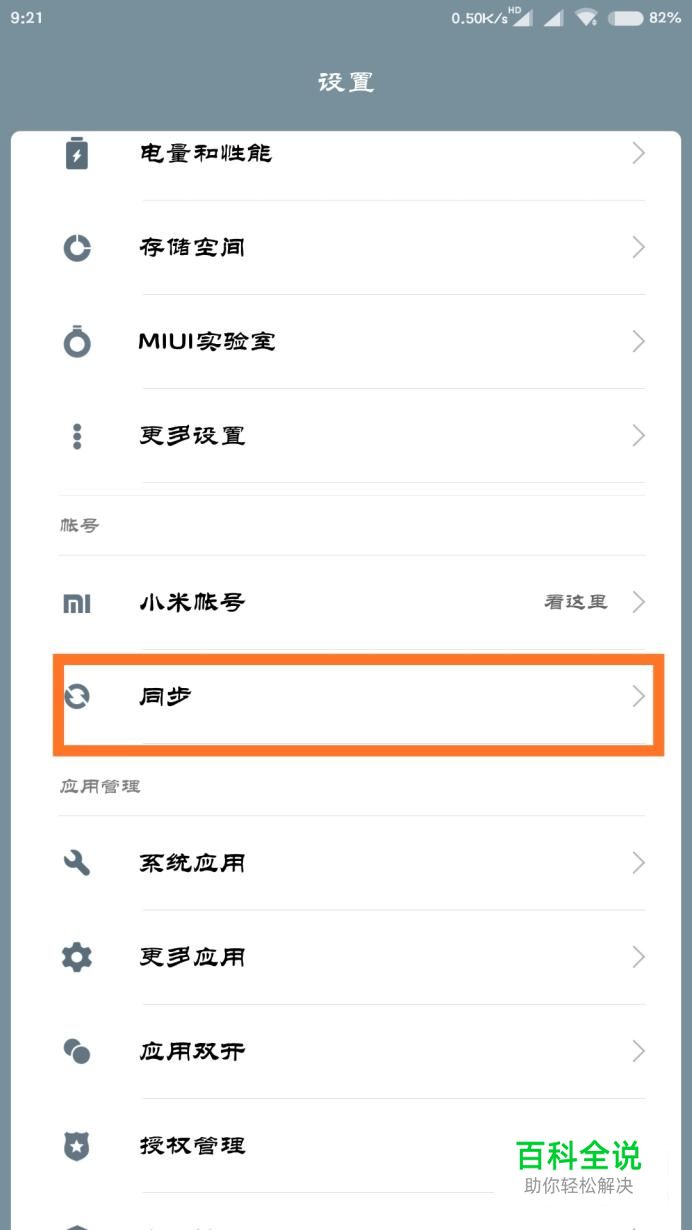The image size is (692, 1230).
Task: Tap the storage space pie icon
Action: 77,248
